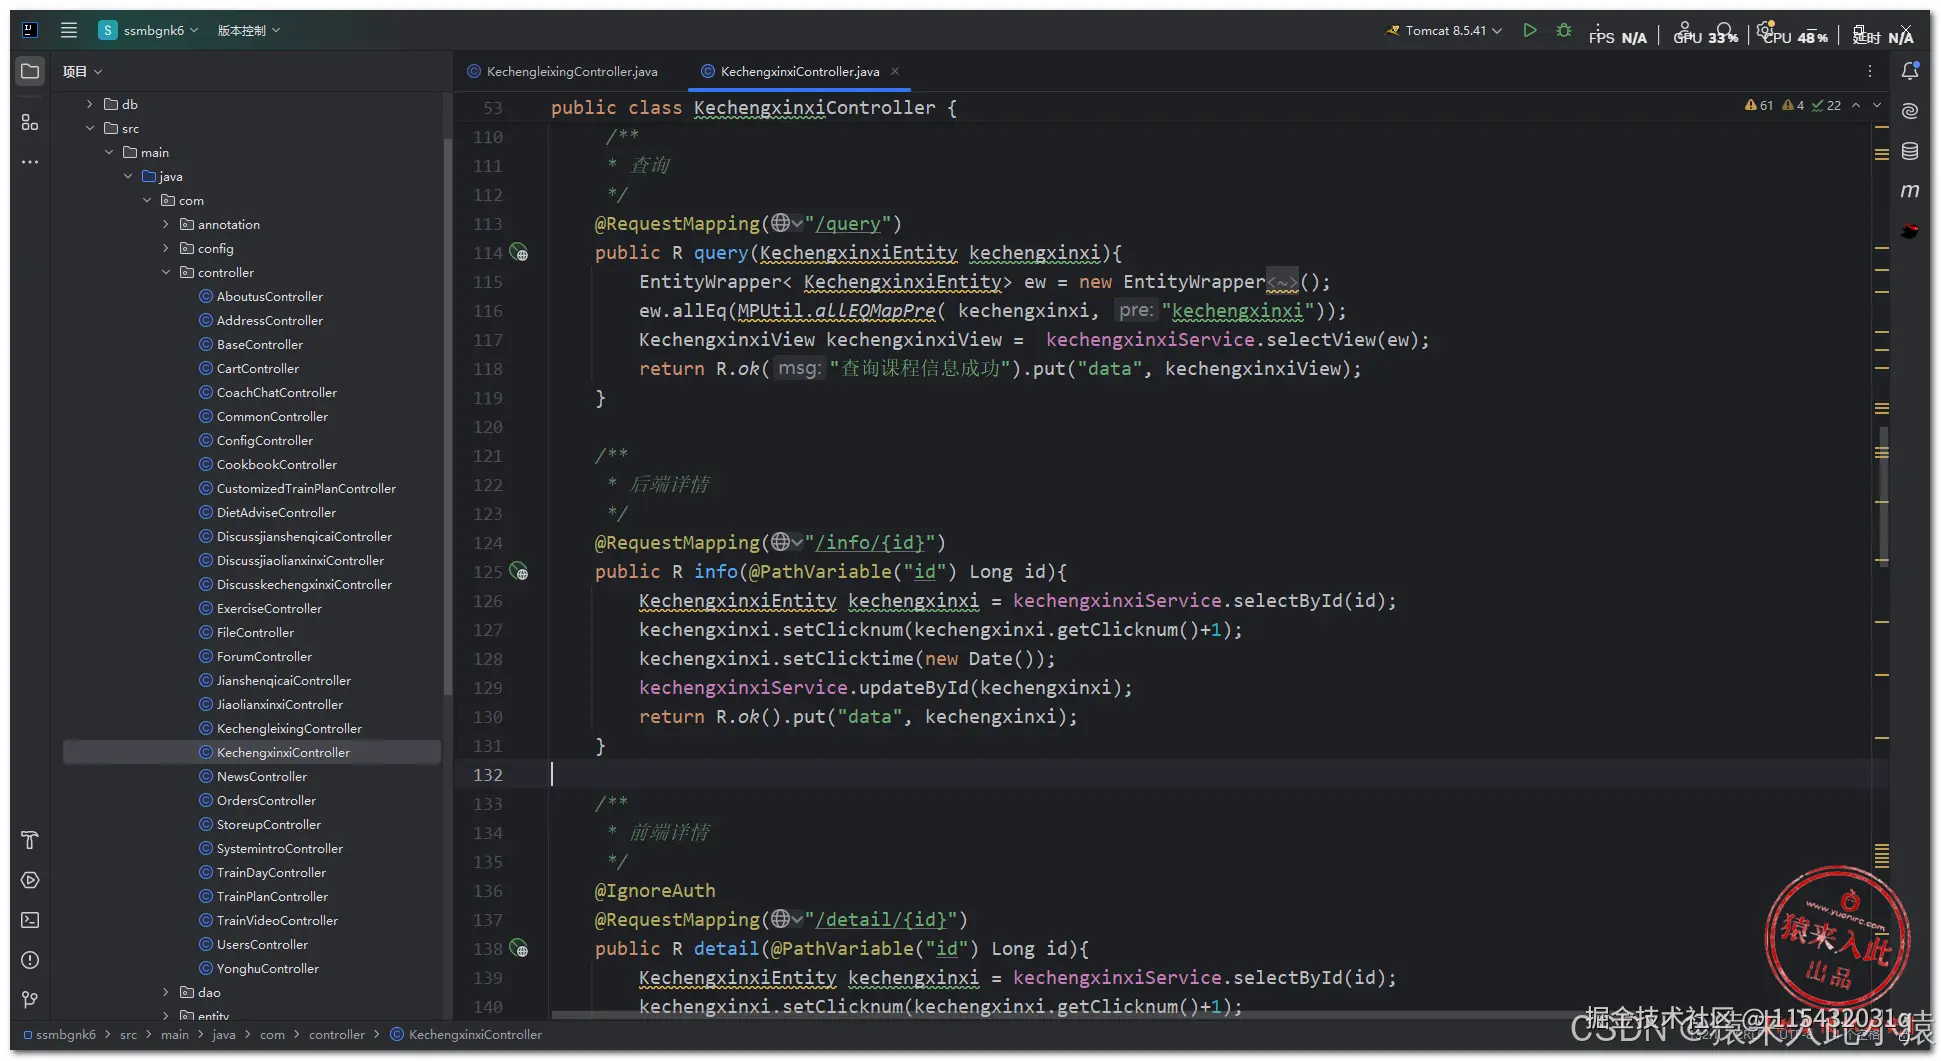The width and height of the screenshot is (1941, 1061).
Task: Click the gutter web icon at line 114
Action: point(519,253)
